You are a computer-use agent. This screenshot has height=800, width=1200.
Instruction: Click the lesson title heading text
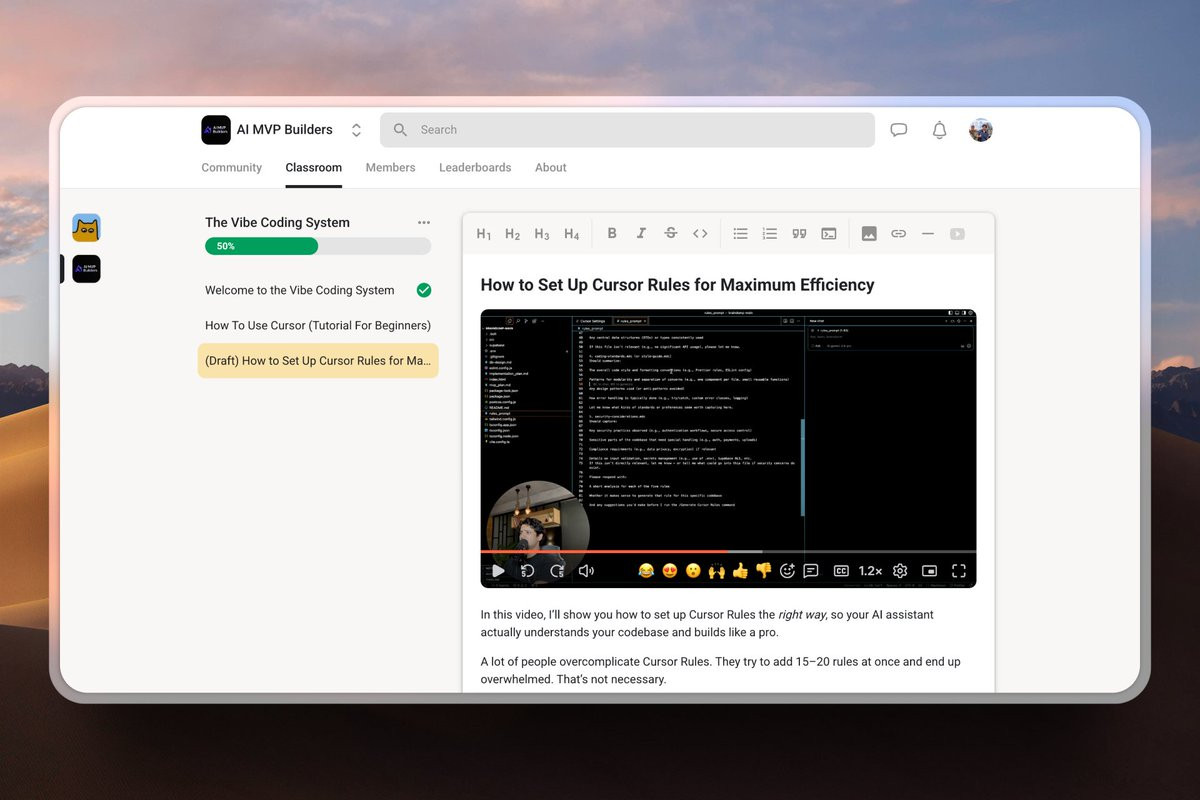[677, 285]
